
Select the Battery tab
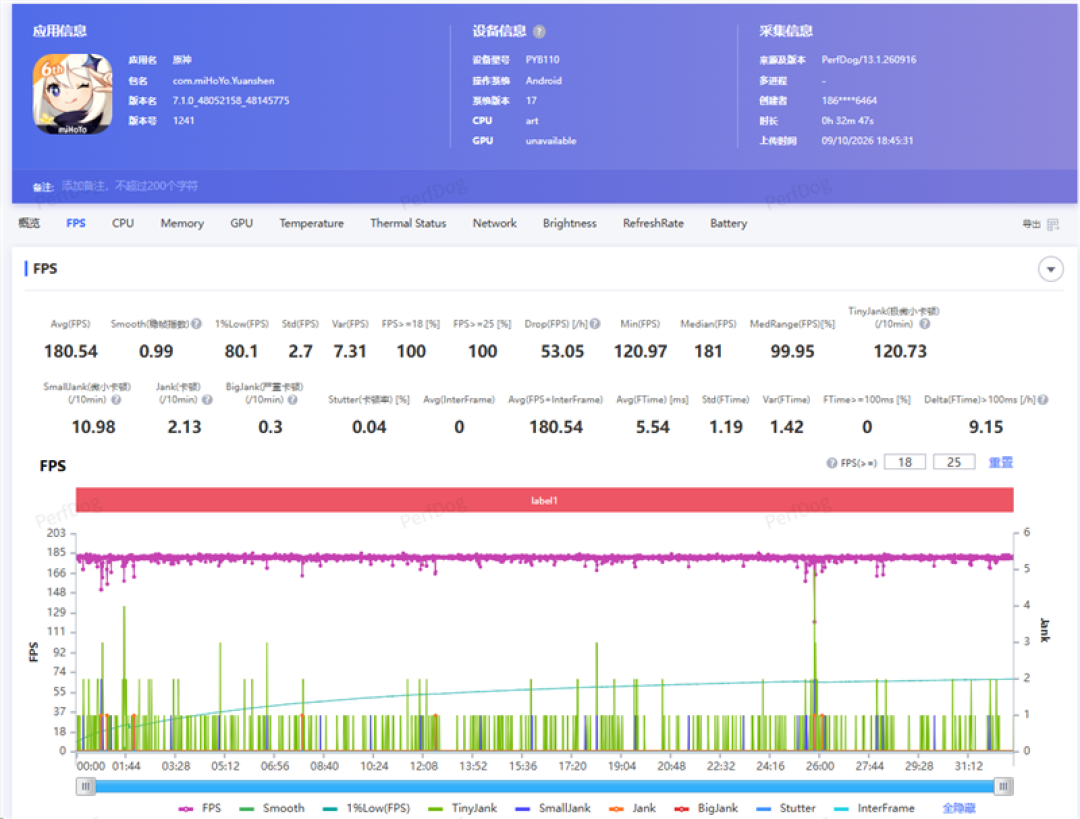pos(728,223)
